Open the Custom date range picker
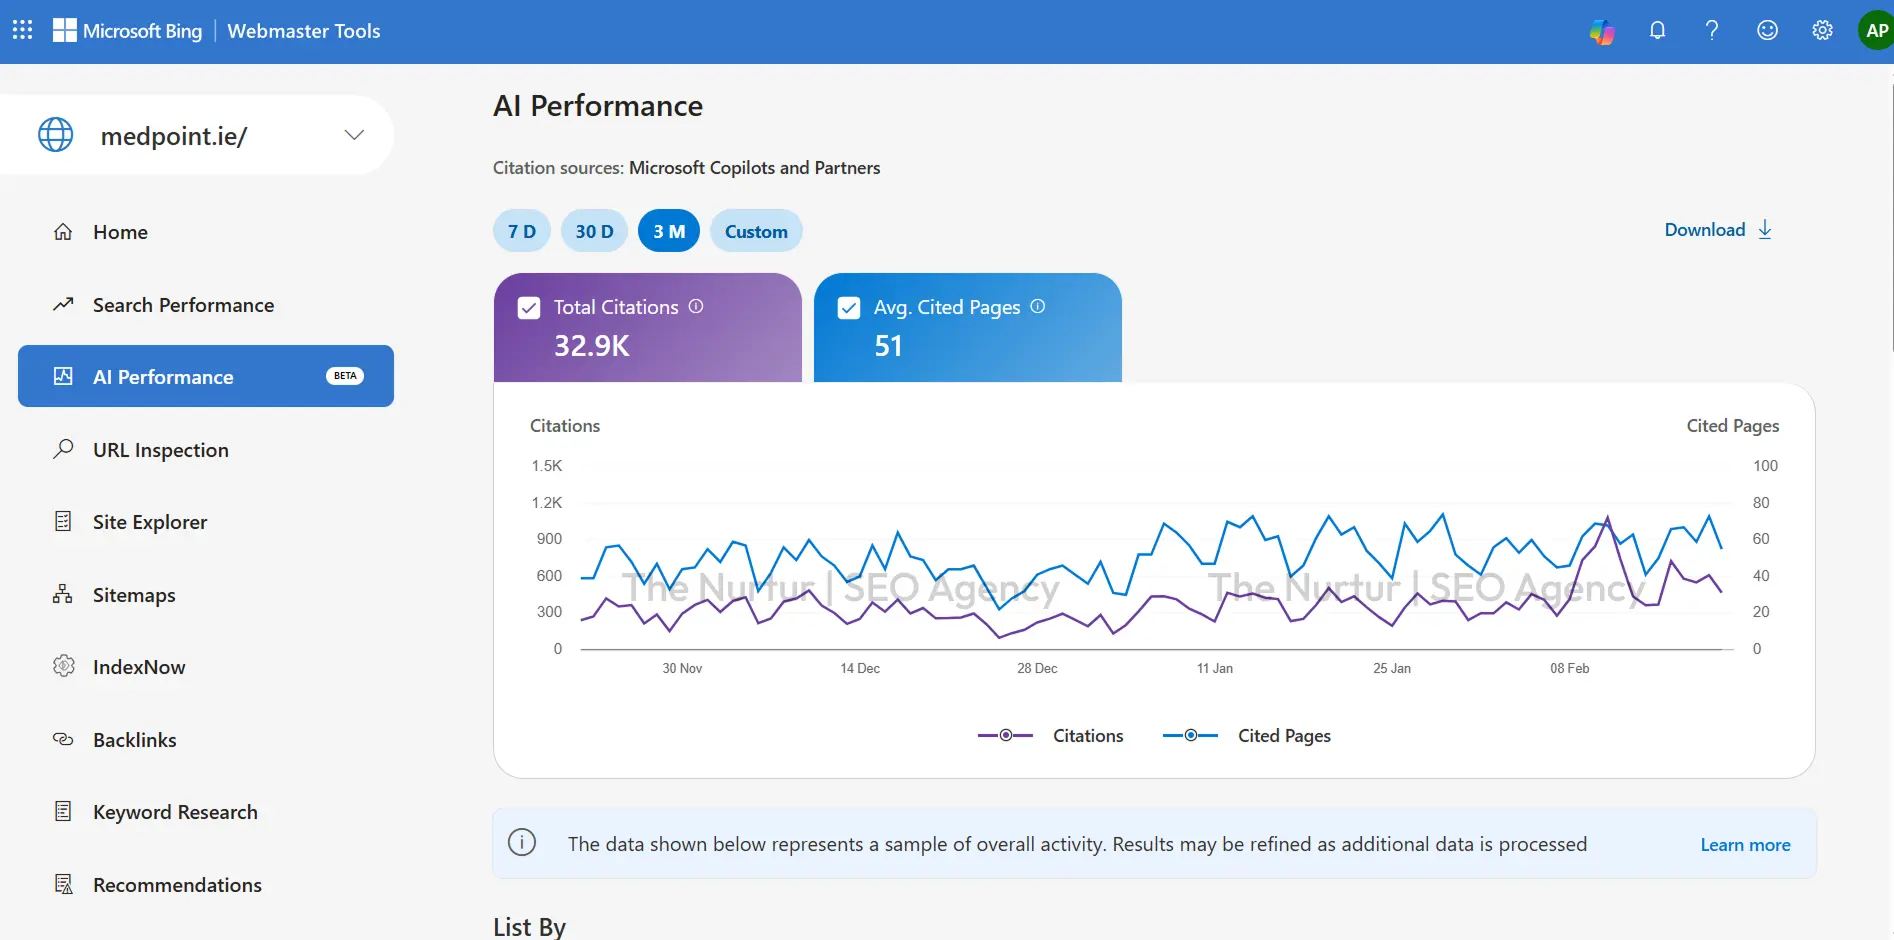This screenshot has height=940, width=1894. 756,231
